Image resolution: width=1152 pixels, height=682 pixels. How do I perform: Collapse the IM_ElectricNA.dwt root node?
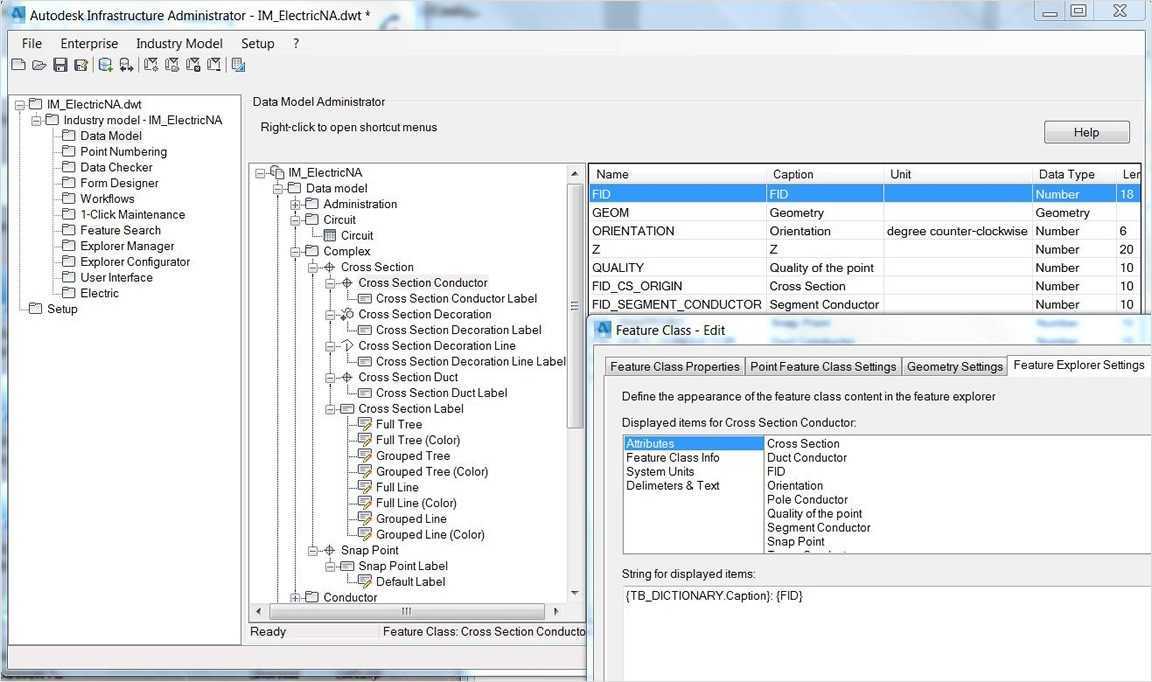pyautogui.click(x=21, y=105)
